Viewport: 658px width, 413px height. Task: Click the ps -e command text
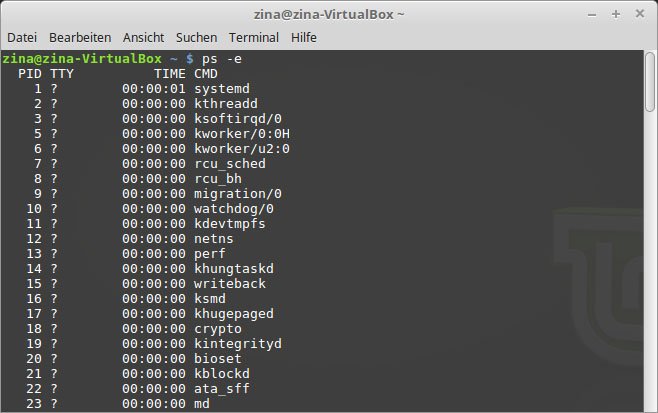222,59
